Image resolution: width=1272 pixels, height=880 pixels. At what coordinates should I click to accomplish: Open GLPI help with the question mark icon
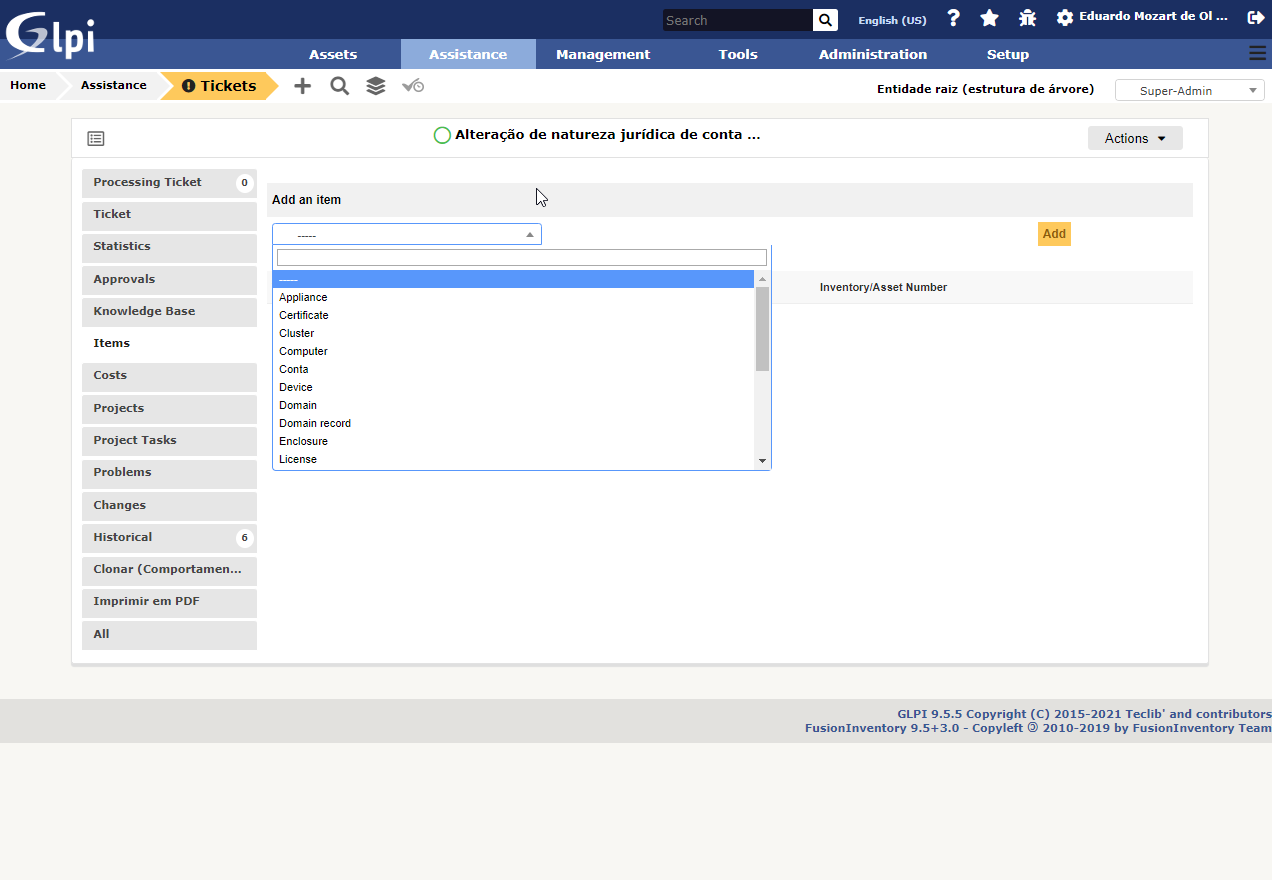click(x=953, y=18)
